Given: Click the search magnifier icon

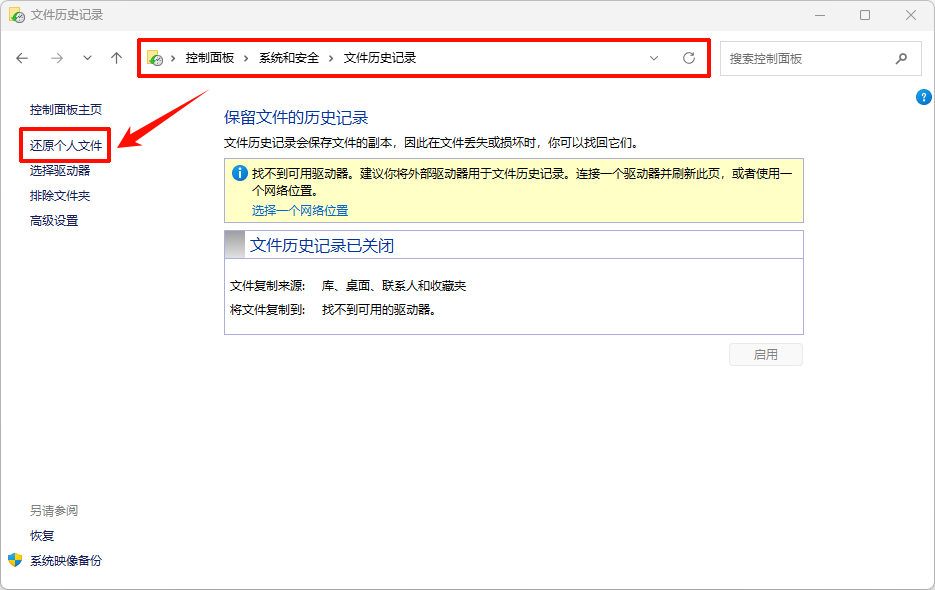Looking at the screenshot, I should (x=901, y=58).
